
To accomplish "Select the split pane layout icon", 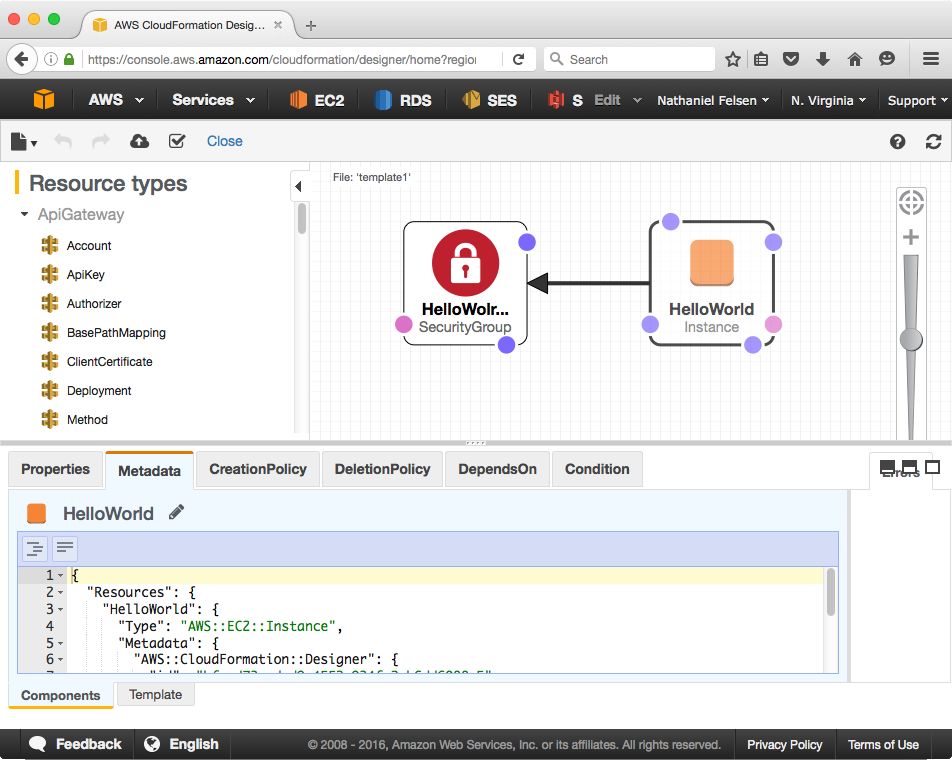I will (x=910, y=467).
